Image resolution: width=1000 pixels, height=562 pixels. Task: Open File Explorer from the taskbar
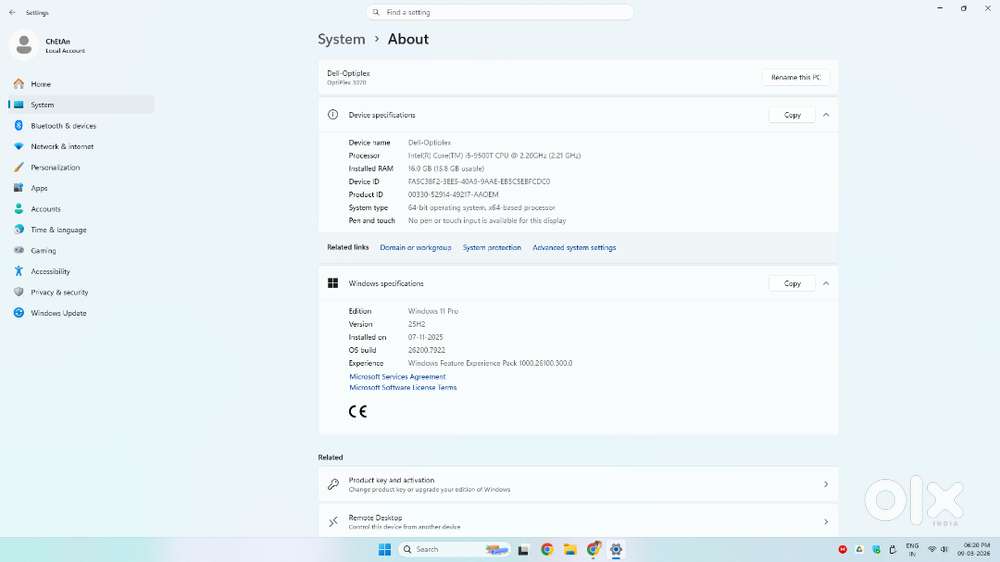(x=570, y=549)
